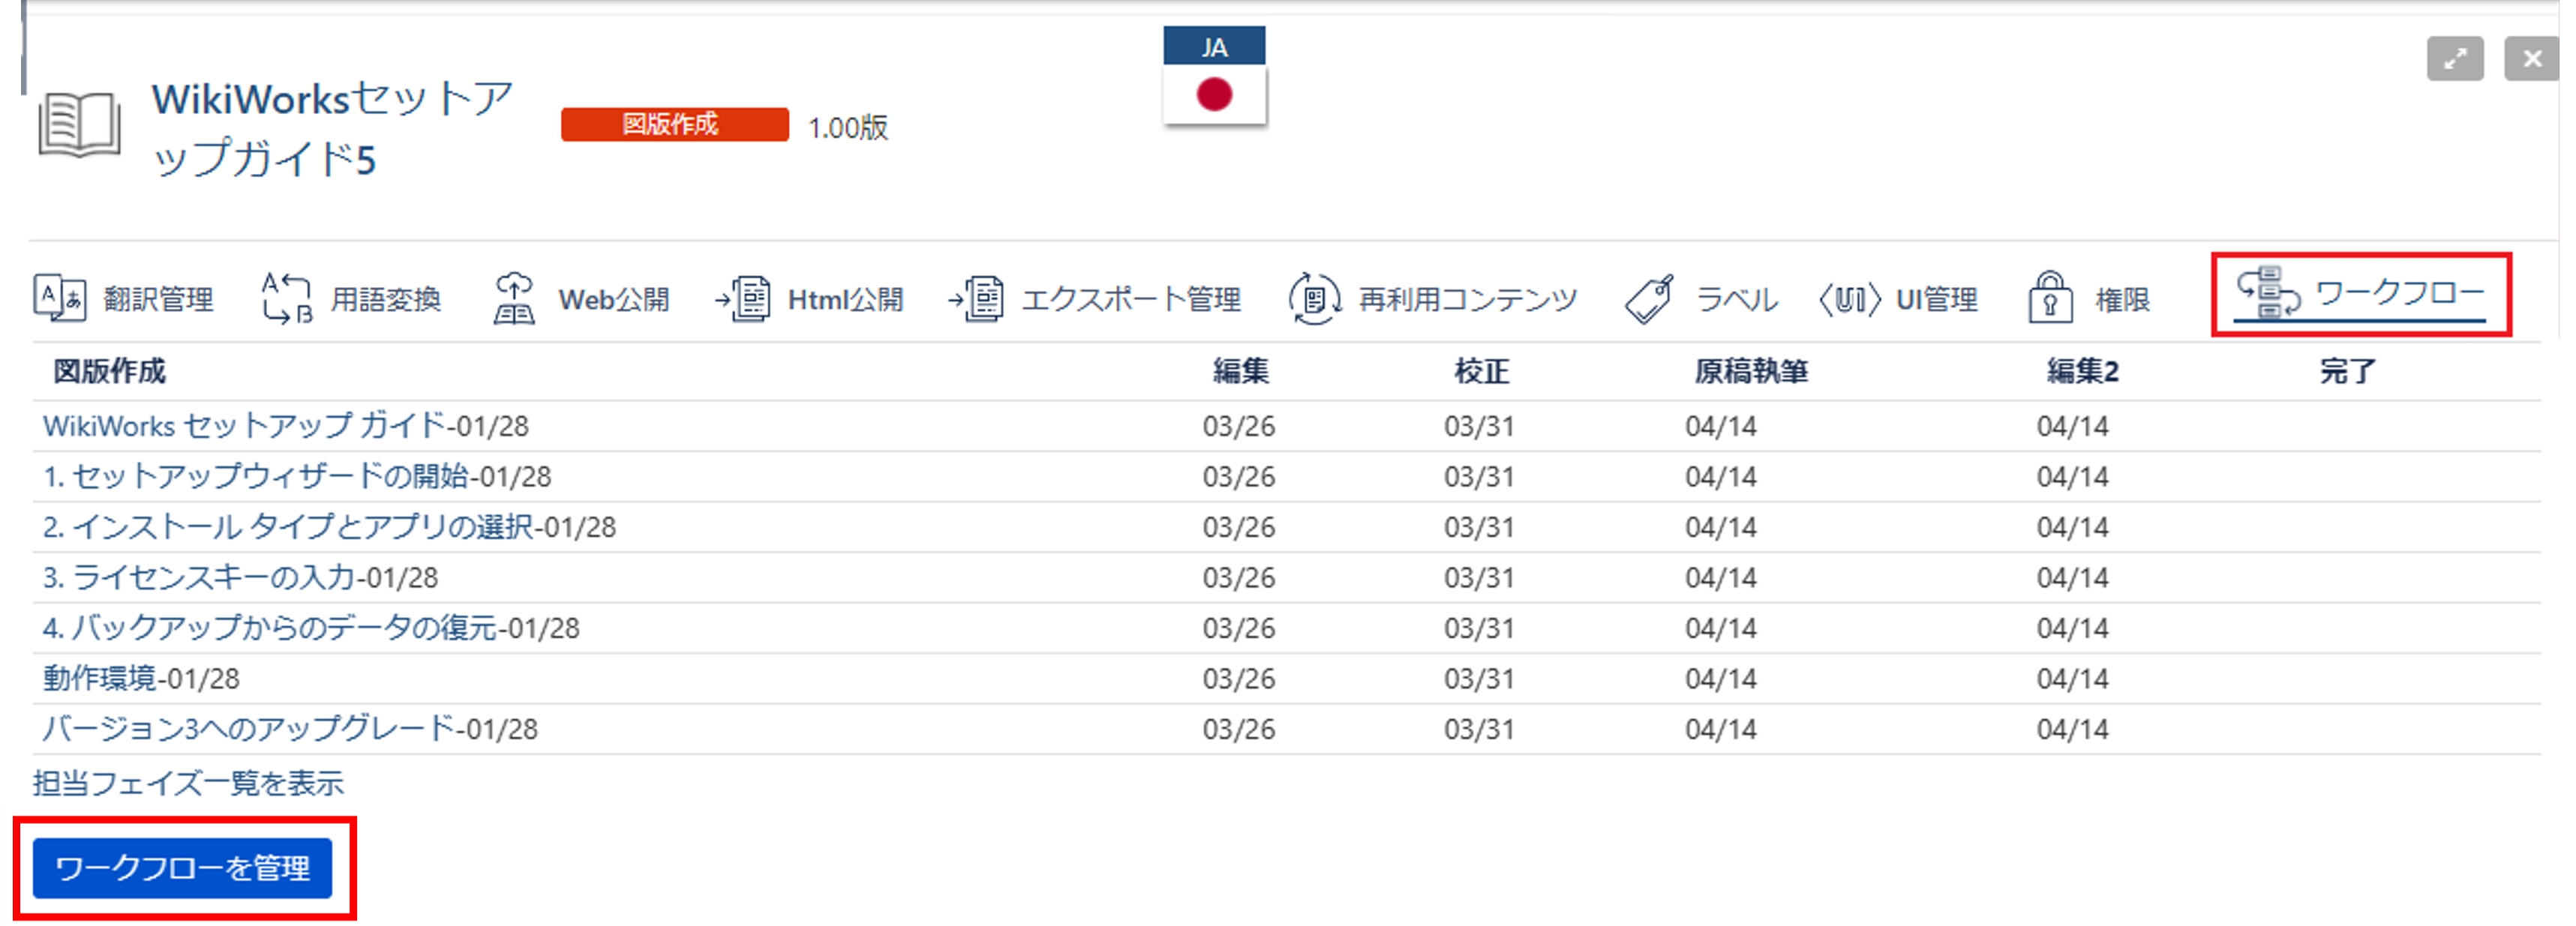Open the UI管理 bracket icon

[x=1849, y=298]
